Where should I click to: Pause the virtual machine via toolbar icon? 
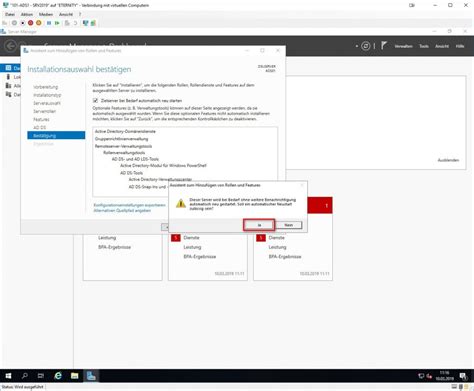coord(49,23)
